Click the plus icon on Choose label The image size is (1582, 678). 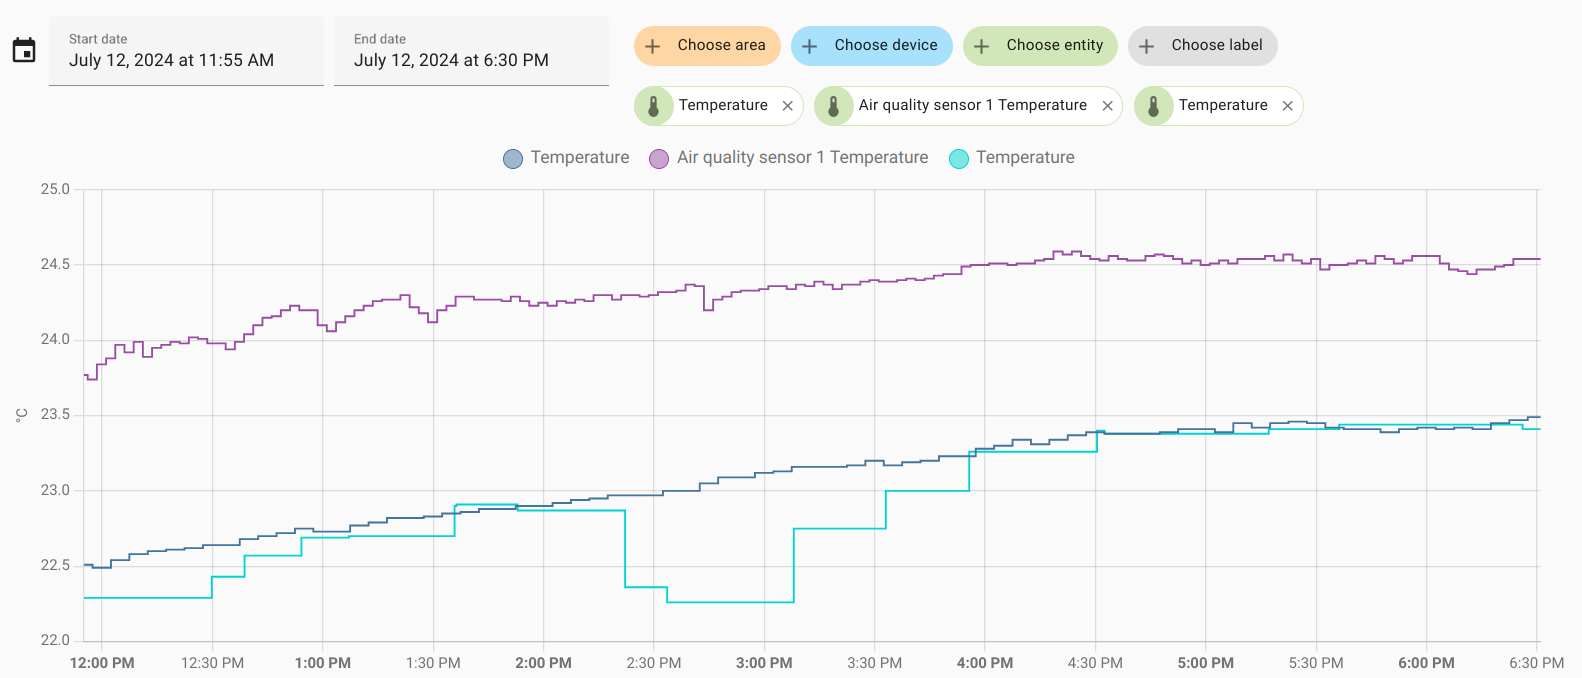tap(1147, 46)
